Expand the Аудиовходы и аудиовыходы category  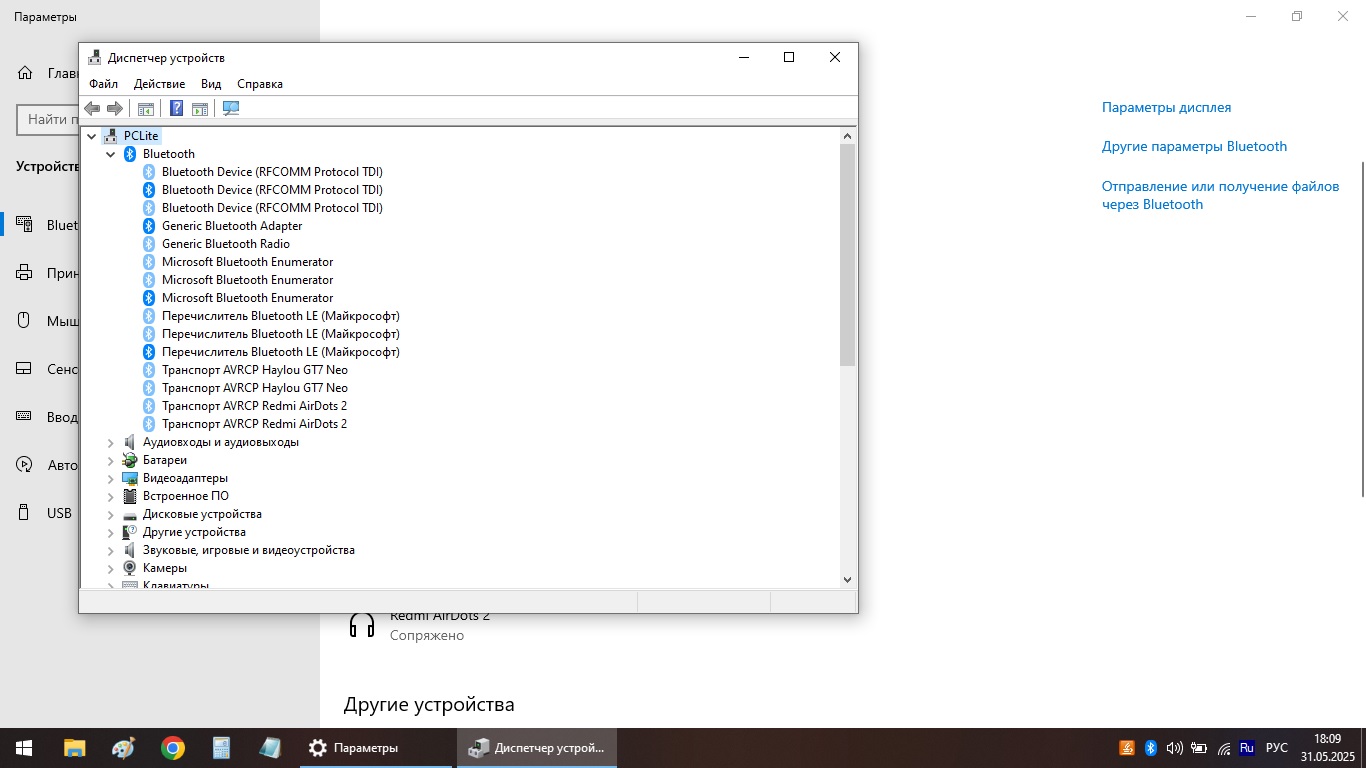click(111, 442)
